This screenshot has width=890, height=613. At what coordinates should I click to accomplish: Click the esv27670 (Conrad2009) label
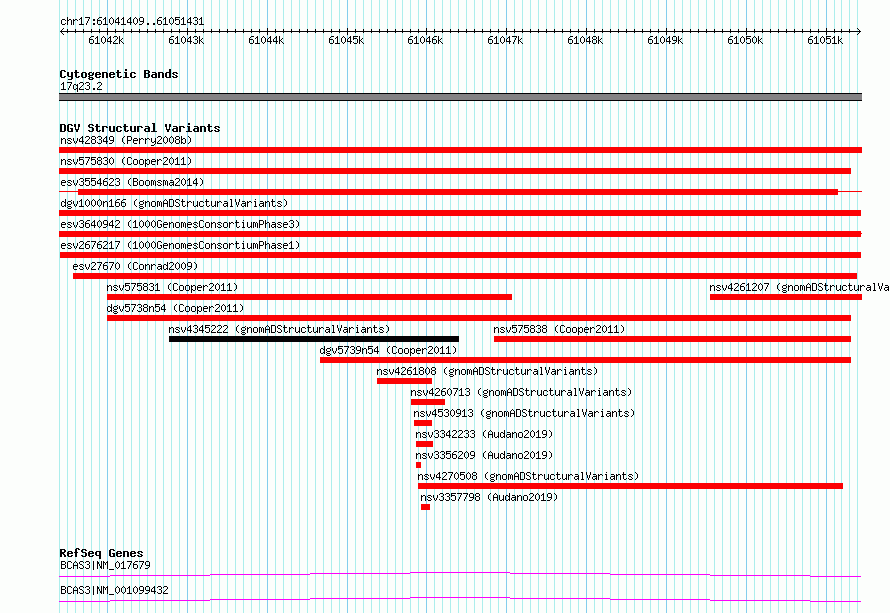click(135, 266)
